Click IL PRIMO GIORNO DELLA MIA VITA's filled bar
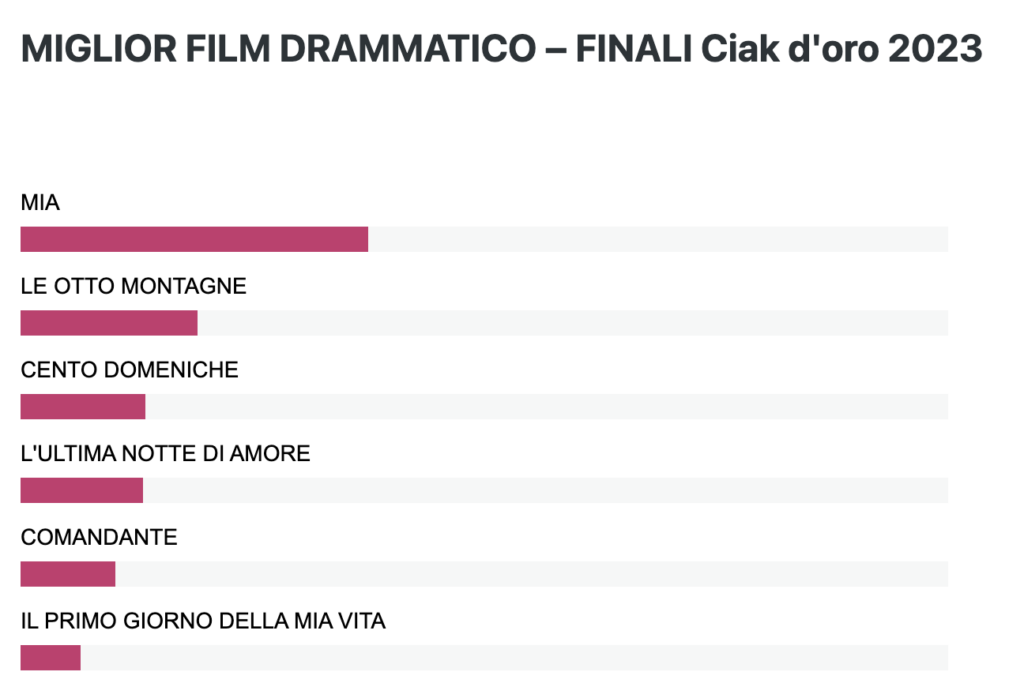This screenshot has width=1024, height=698. 51,658
